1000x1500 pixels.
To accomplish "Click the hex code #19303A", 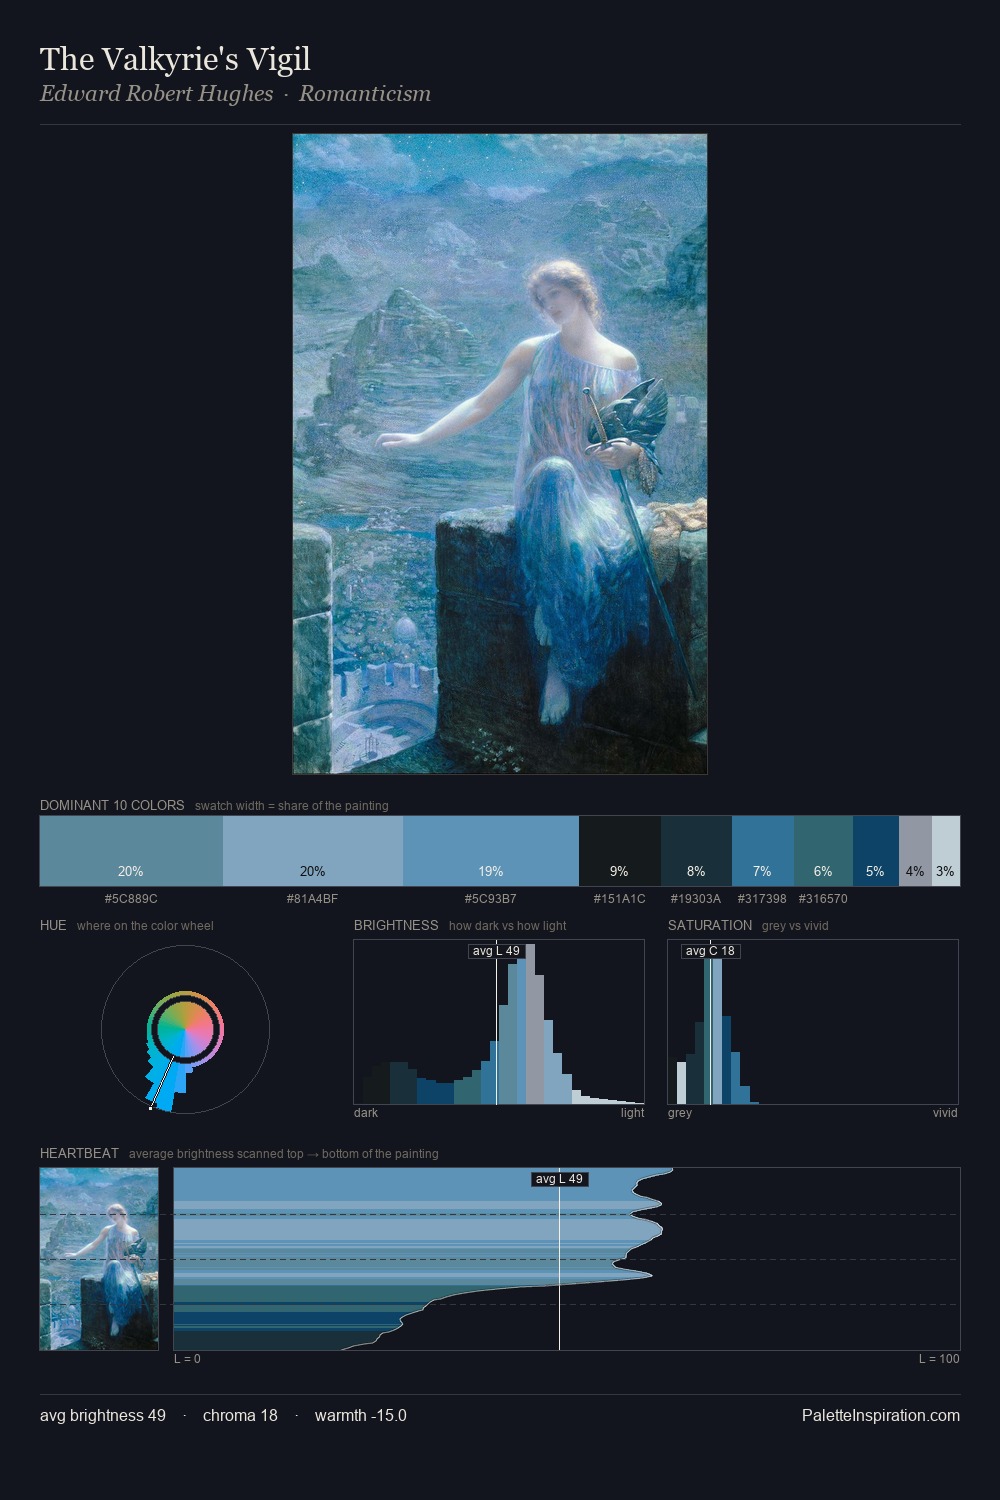I will (x=696, y=899).
